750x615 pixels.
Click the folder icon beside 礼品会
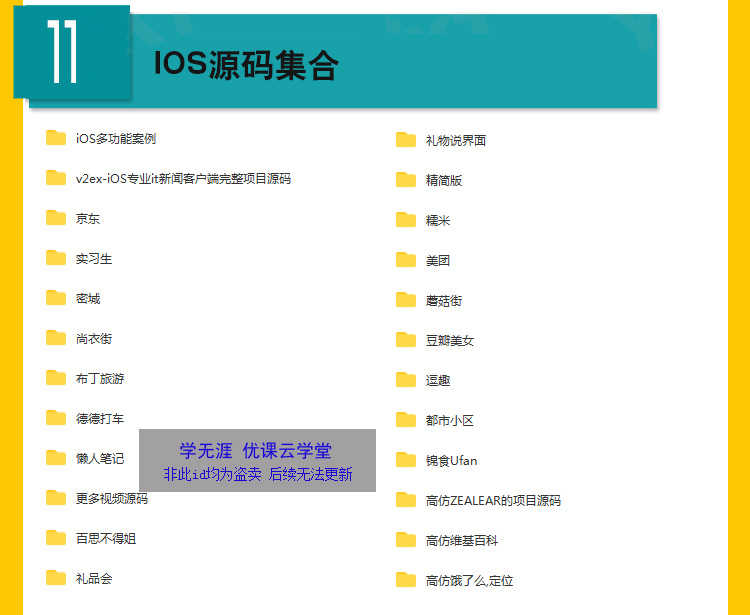click(x=56, y=578)
